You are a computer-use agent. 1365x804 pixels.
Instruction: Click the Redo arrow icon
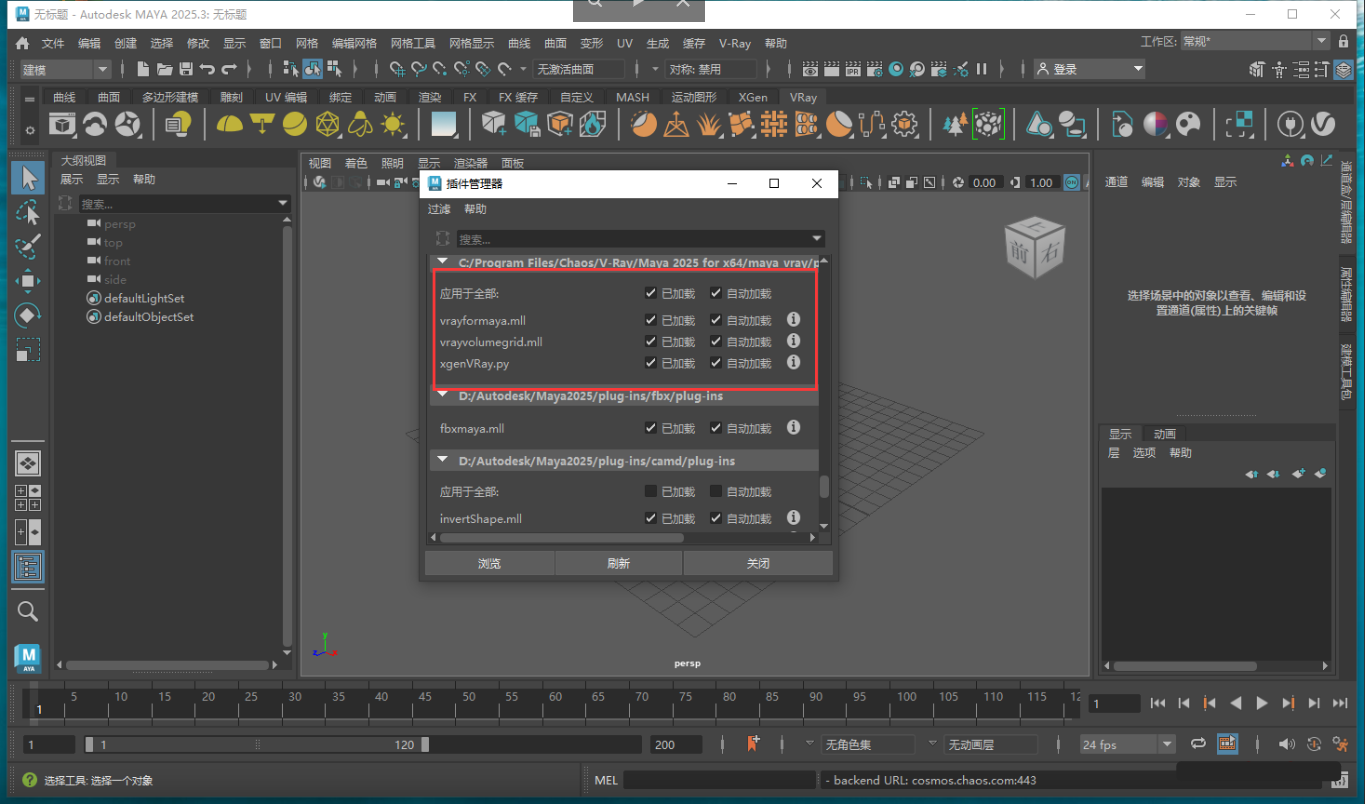[229, 69]
